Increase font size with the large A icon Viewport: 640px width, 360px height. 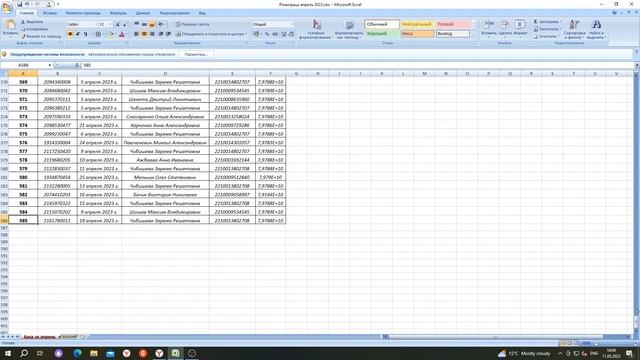click(118, 24)
